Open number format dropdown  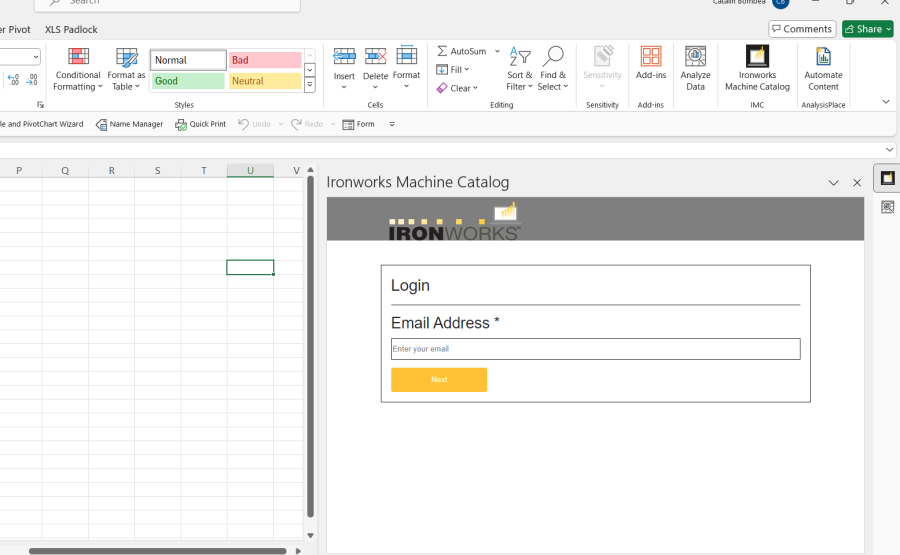point(36,57)
